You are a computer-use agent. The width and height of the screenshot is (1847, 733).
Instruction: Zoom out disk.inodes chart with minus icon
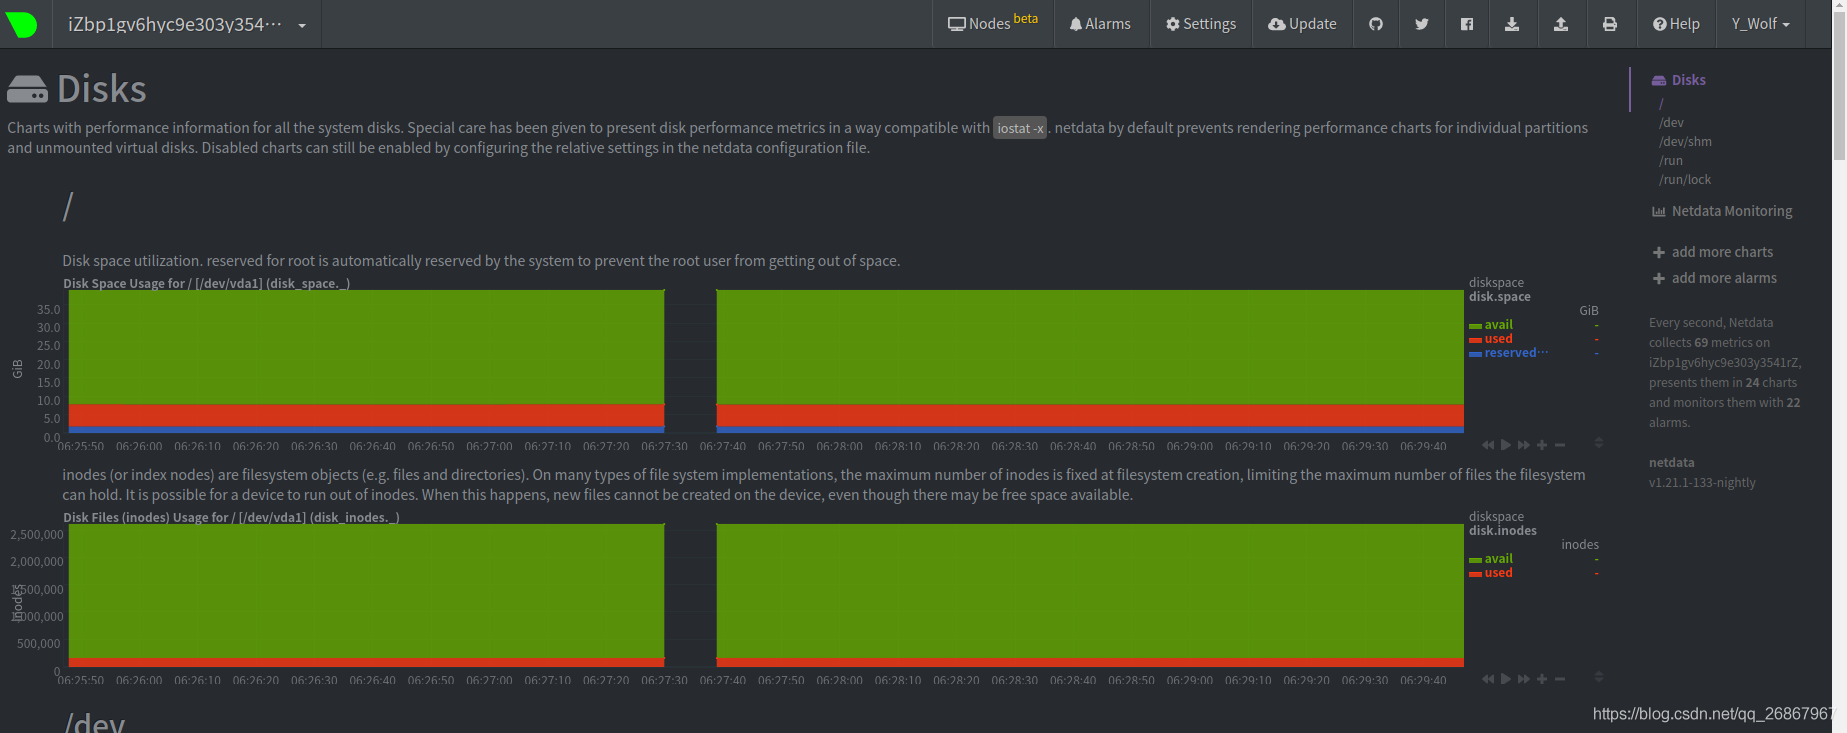[1560, 679]
